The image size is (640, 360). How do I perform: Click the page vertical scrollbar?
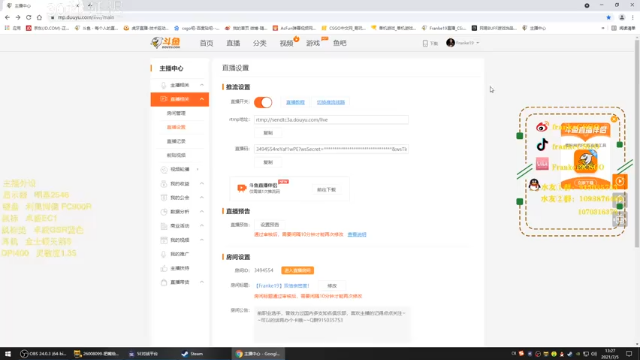pyautogui.click(x=637, y=143)
